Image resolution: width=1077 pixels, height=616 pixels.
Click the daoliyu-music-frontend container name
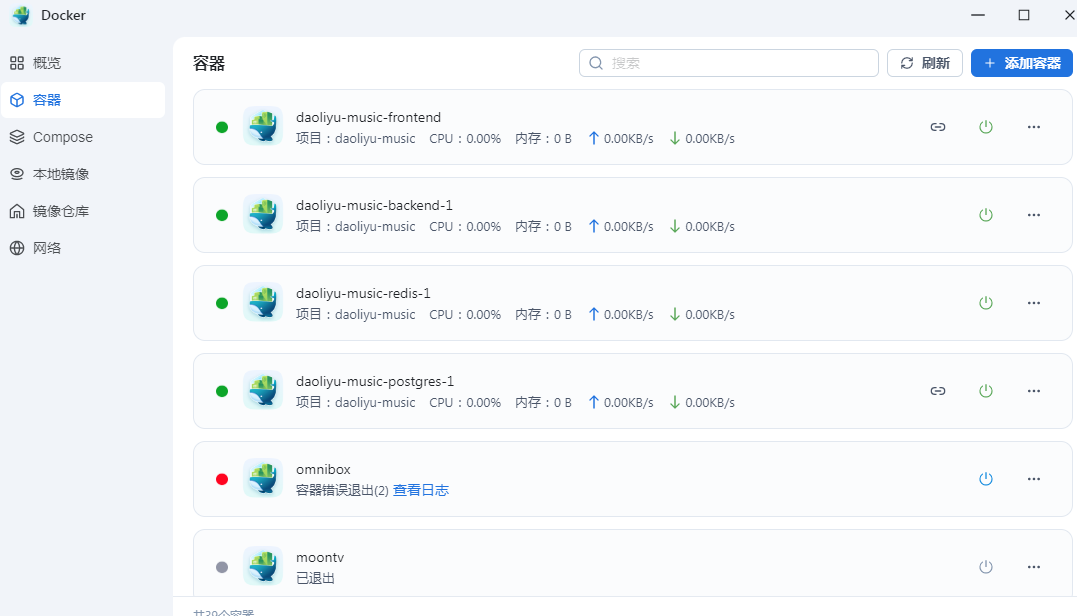coord(368,117)
